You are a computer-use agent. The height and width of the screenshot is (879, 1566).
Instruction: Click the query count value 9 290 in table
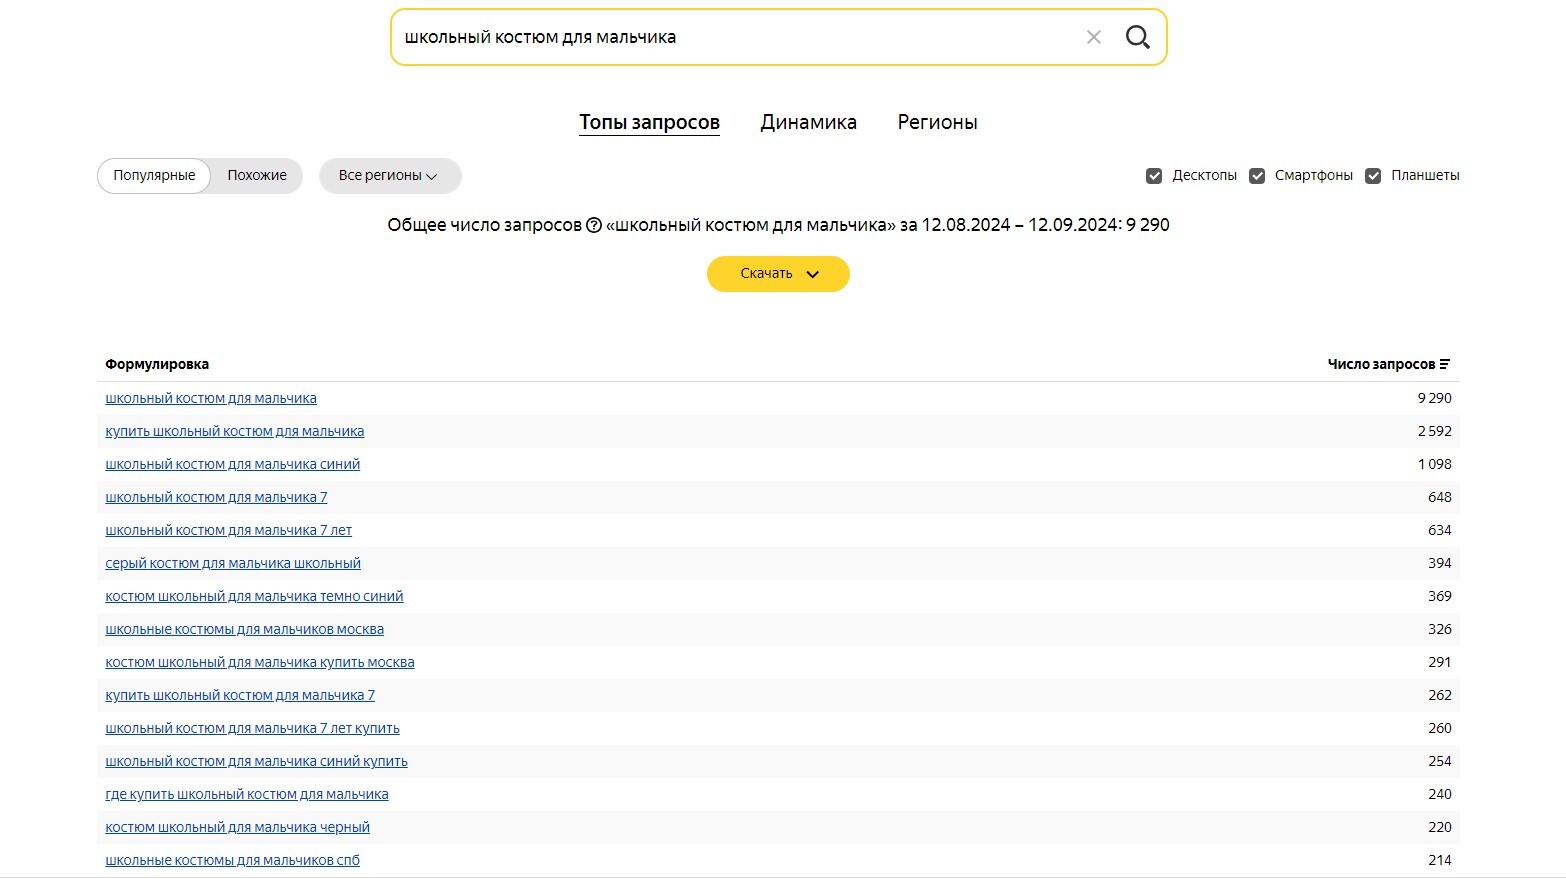pyautogui.click(x=1434, y=398)
